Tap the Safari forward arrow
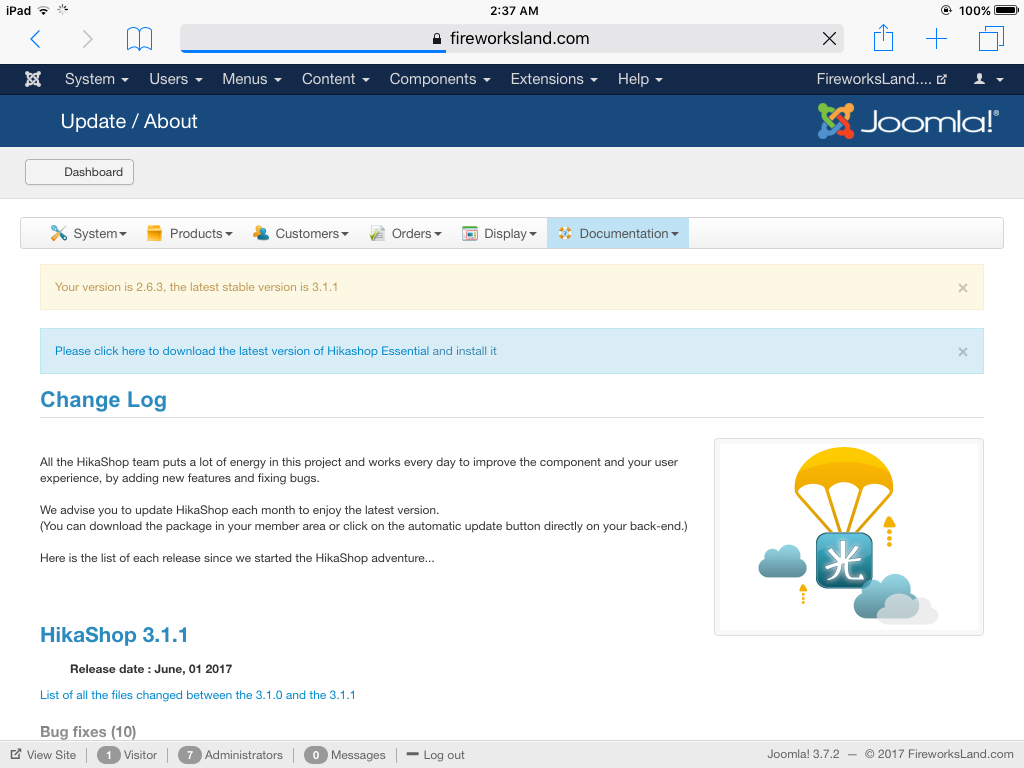Image resolution: width=1024 pixels, height=768 pixels. tap(87, 39)
